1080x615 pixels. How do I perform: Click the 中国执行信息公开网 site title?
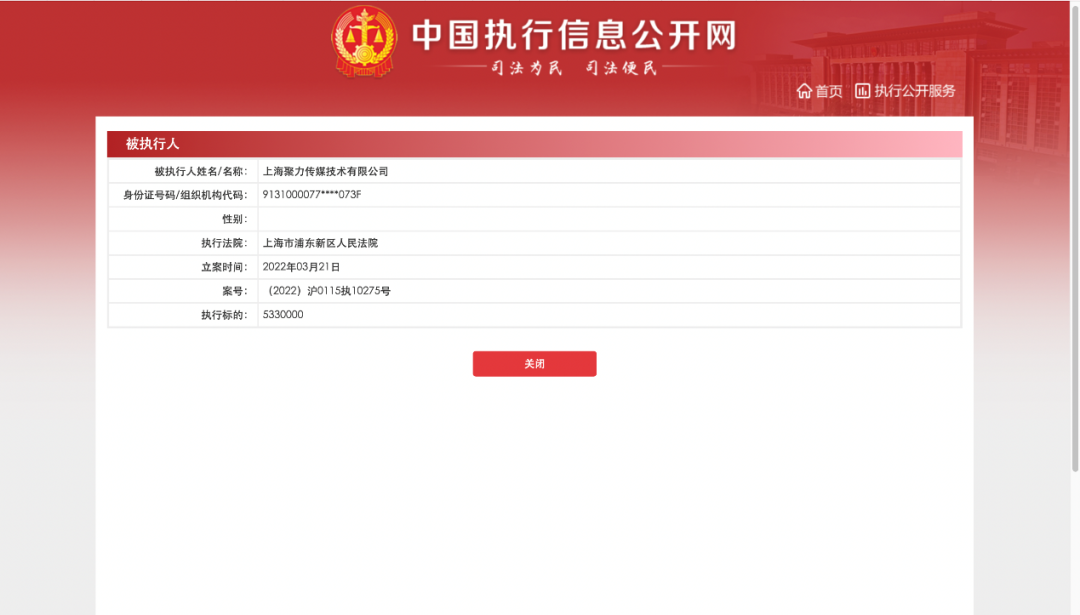(x=574, y=34)
